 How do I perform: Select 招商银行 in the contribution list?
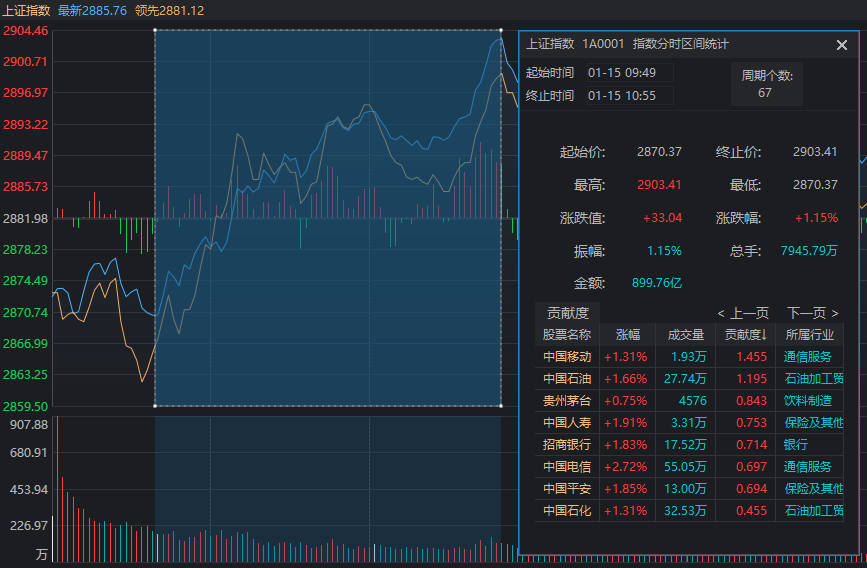[567, 444]
